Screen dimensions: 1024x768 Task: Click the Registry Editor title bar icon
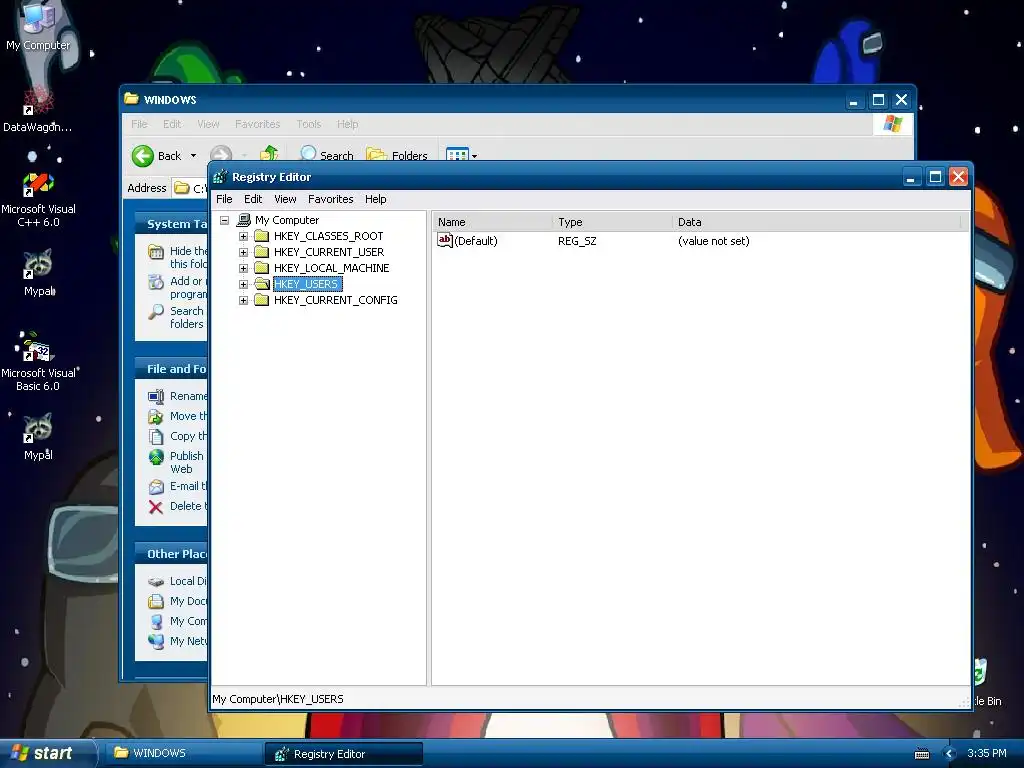pyautogui.click(x=220, y=177)
